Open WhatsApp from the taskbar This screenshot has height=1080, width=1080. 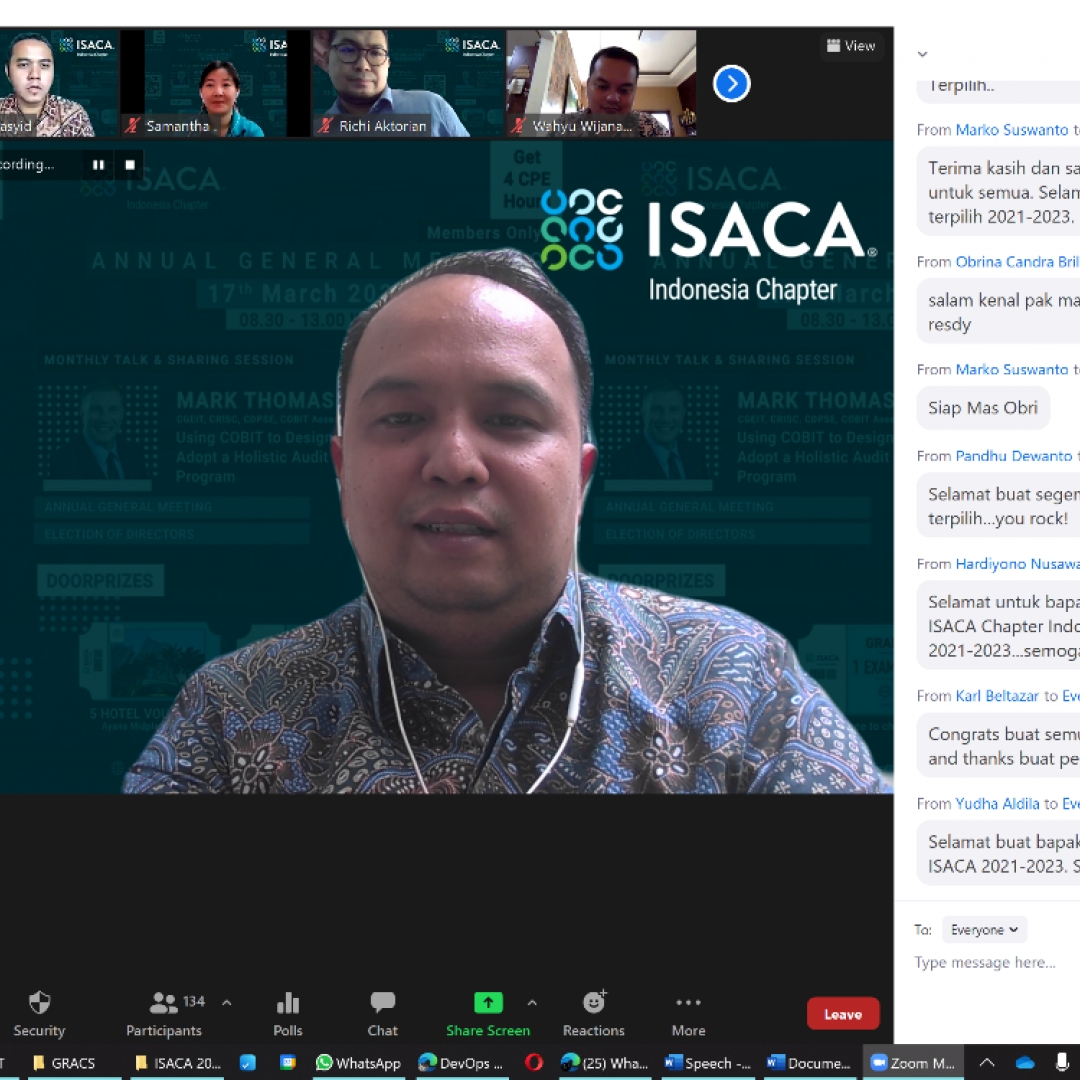[358, 1063]
